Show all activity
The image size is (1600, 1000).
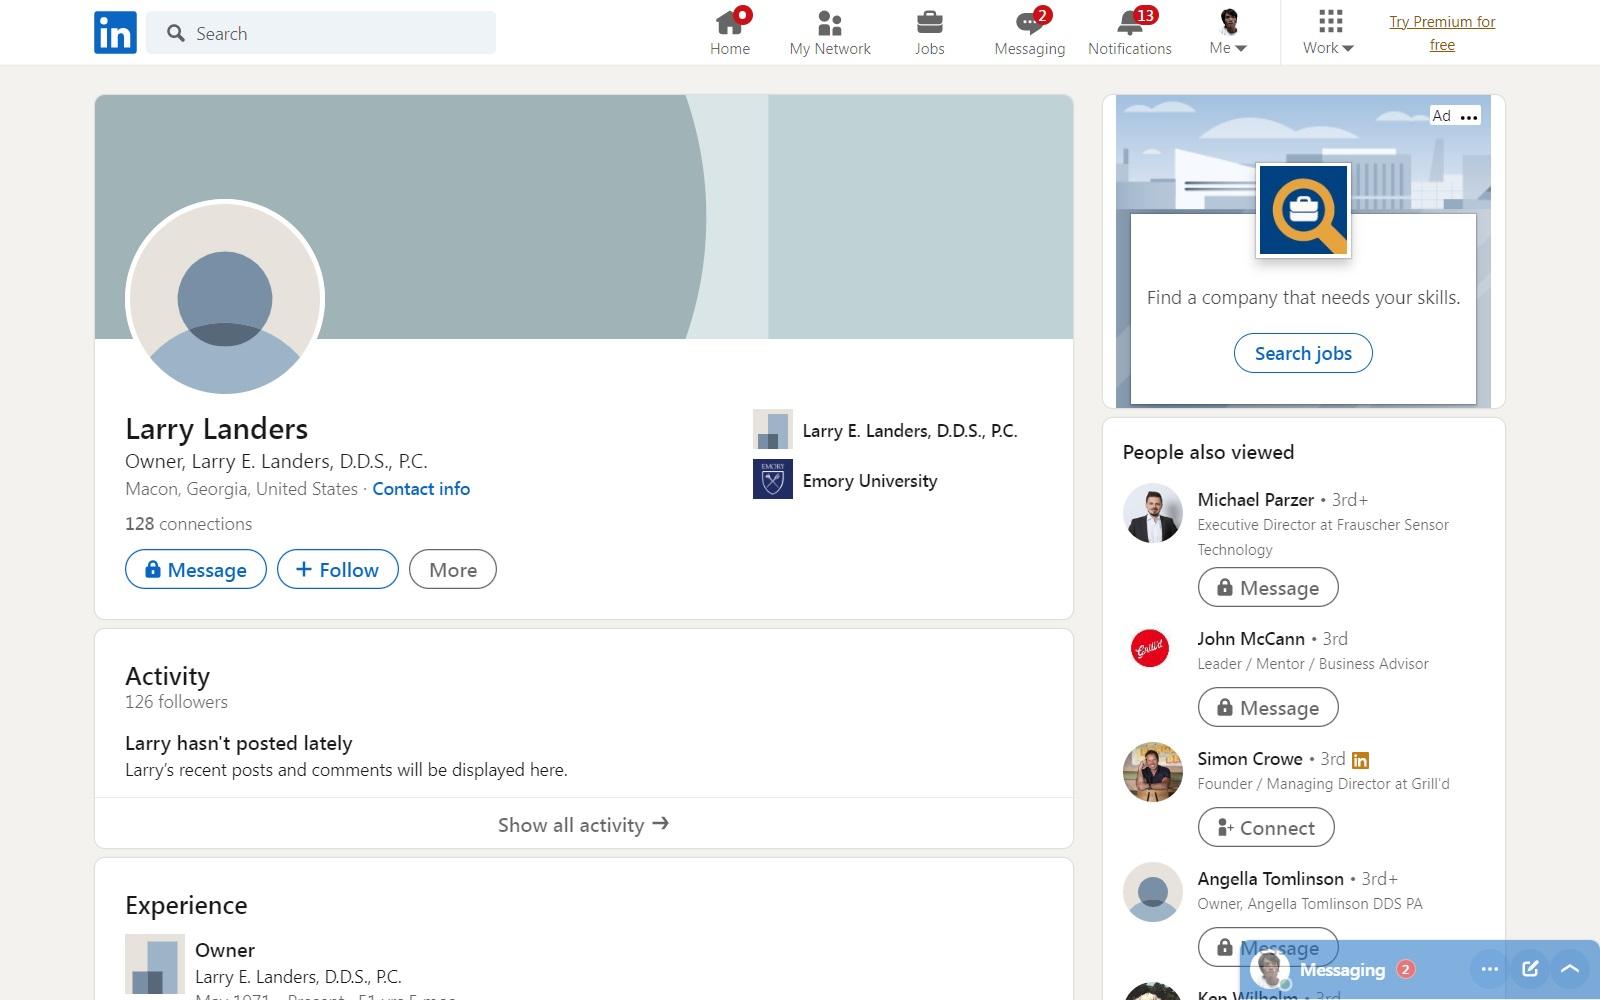[x=584, y=824]
